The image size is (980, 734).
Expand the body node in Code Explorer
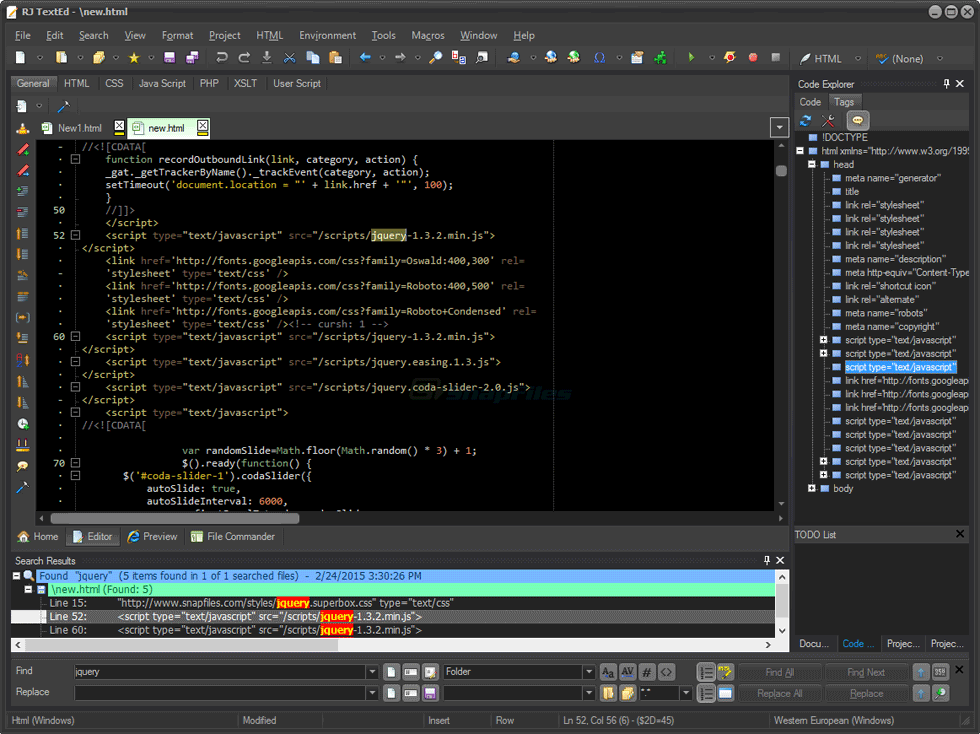812,489
